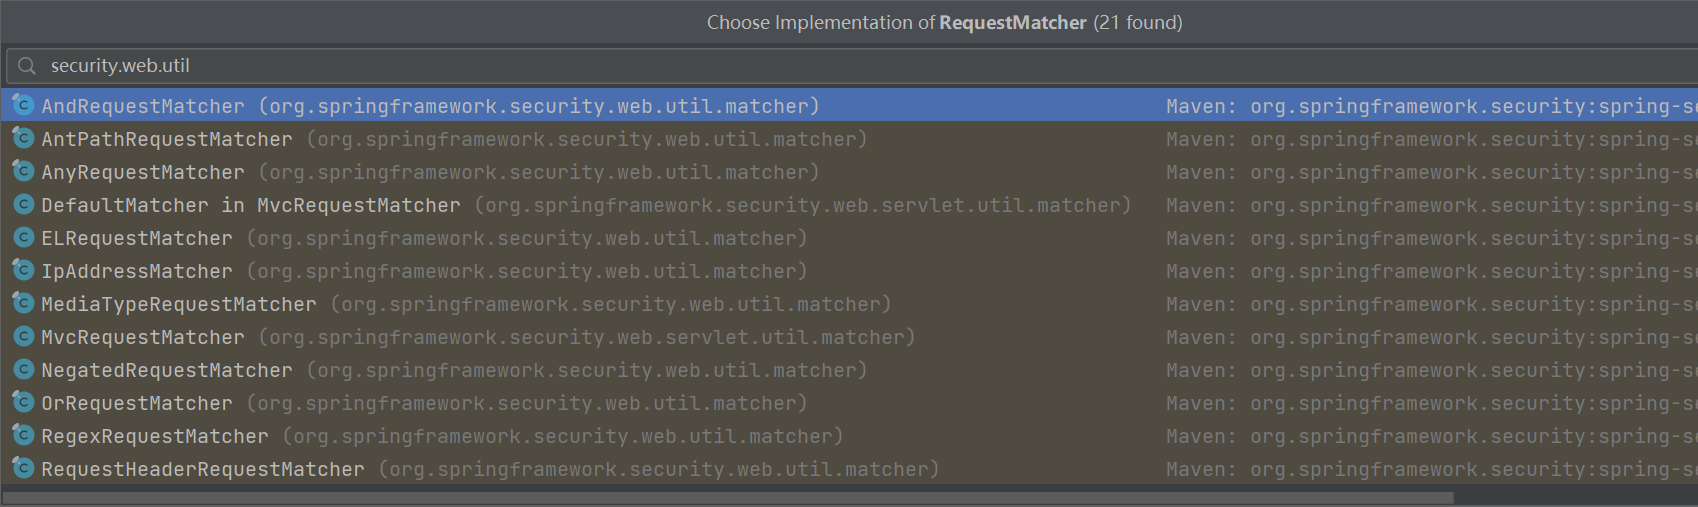Click the class icon next to IpAddressMatcher

point(23,270)
